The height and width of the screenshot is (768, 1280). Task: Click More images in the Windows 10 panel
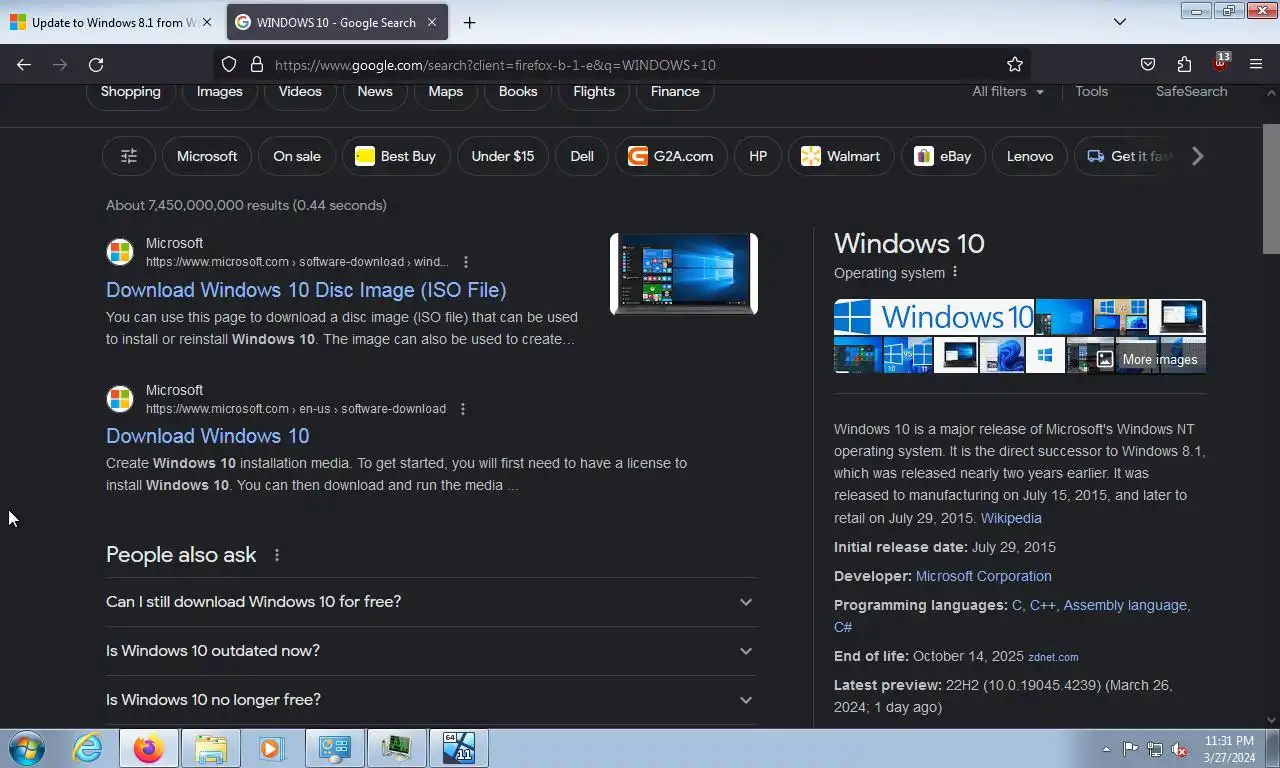point(1148,359)
